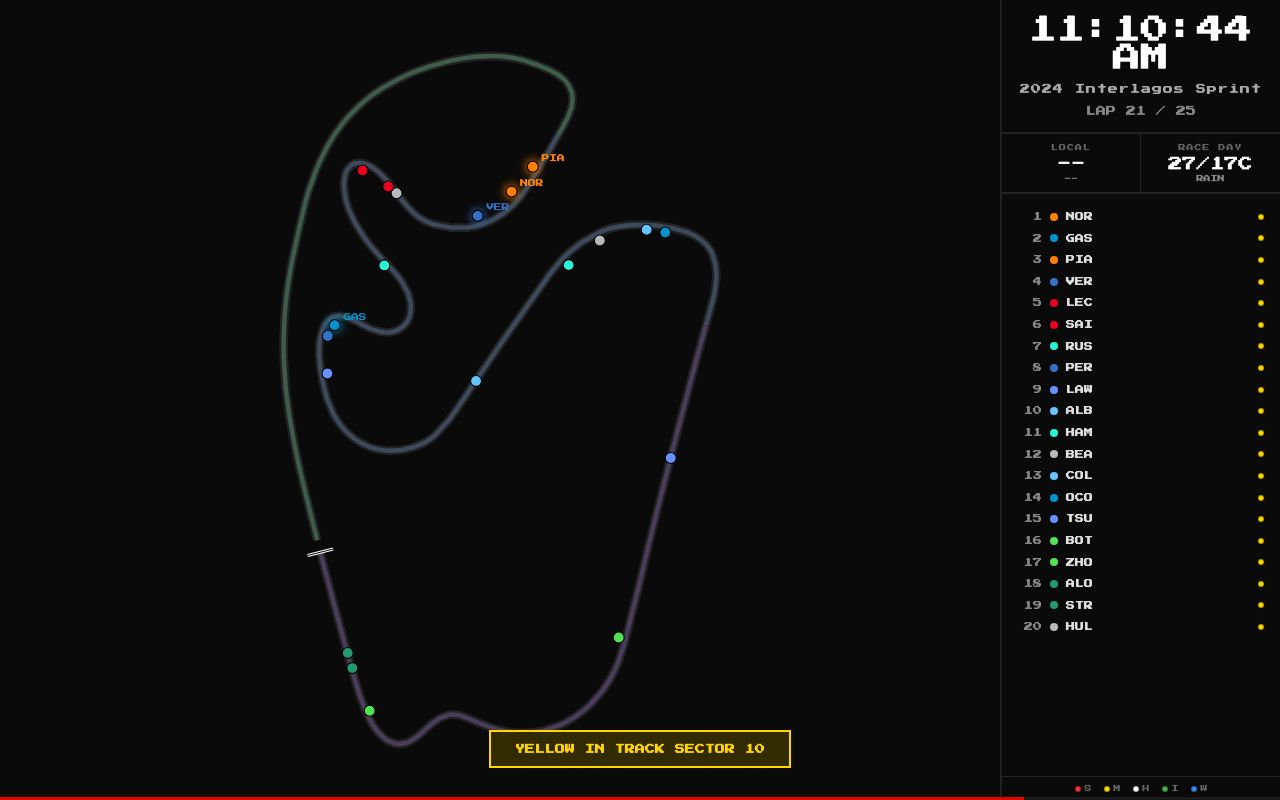The width and height of the screenshot is (1280, 800).
Task: Click the GAS labeled car dot on the circuit
Action: (x=335, y=325)
